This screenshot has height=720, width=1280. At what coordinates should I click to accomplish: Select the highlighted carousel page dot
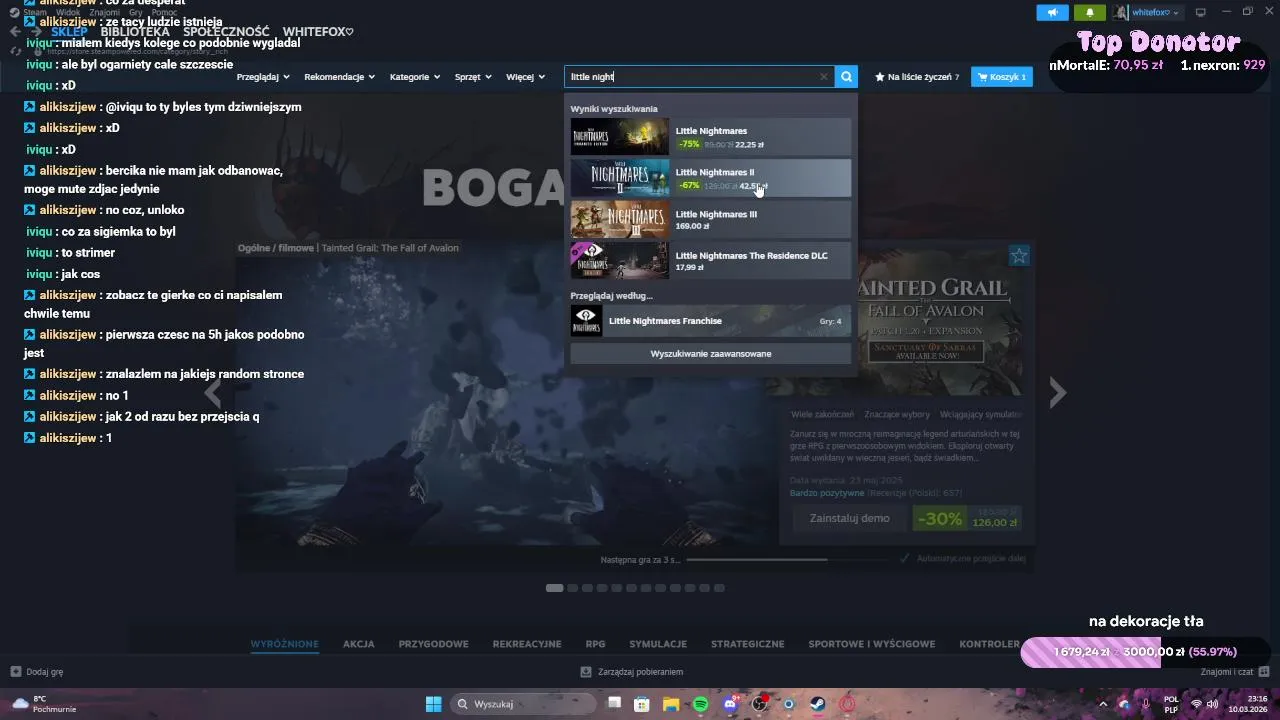point(554,588)
